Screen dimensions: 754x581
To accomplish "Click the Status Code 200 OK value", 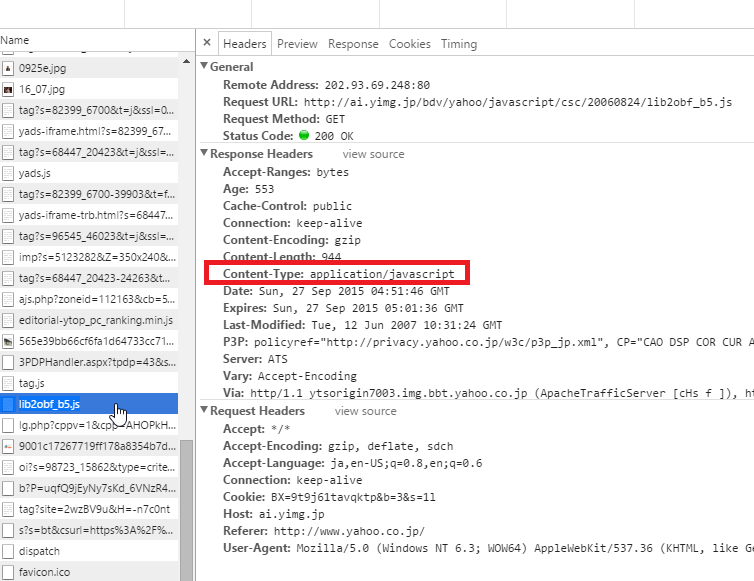I will [x=334, y=136].
